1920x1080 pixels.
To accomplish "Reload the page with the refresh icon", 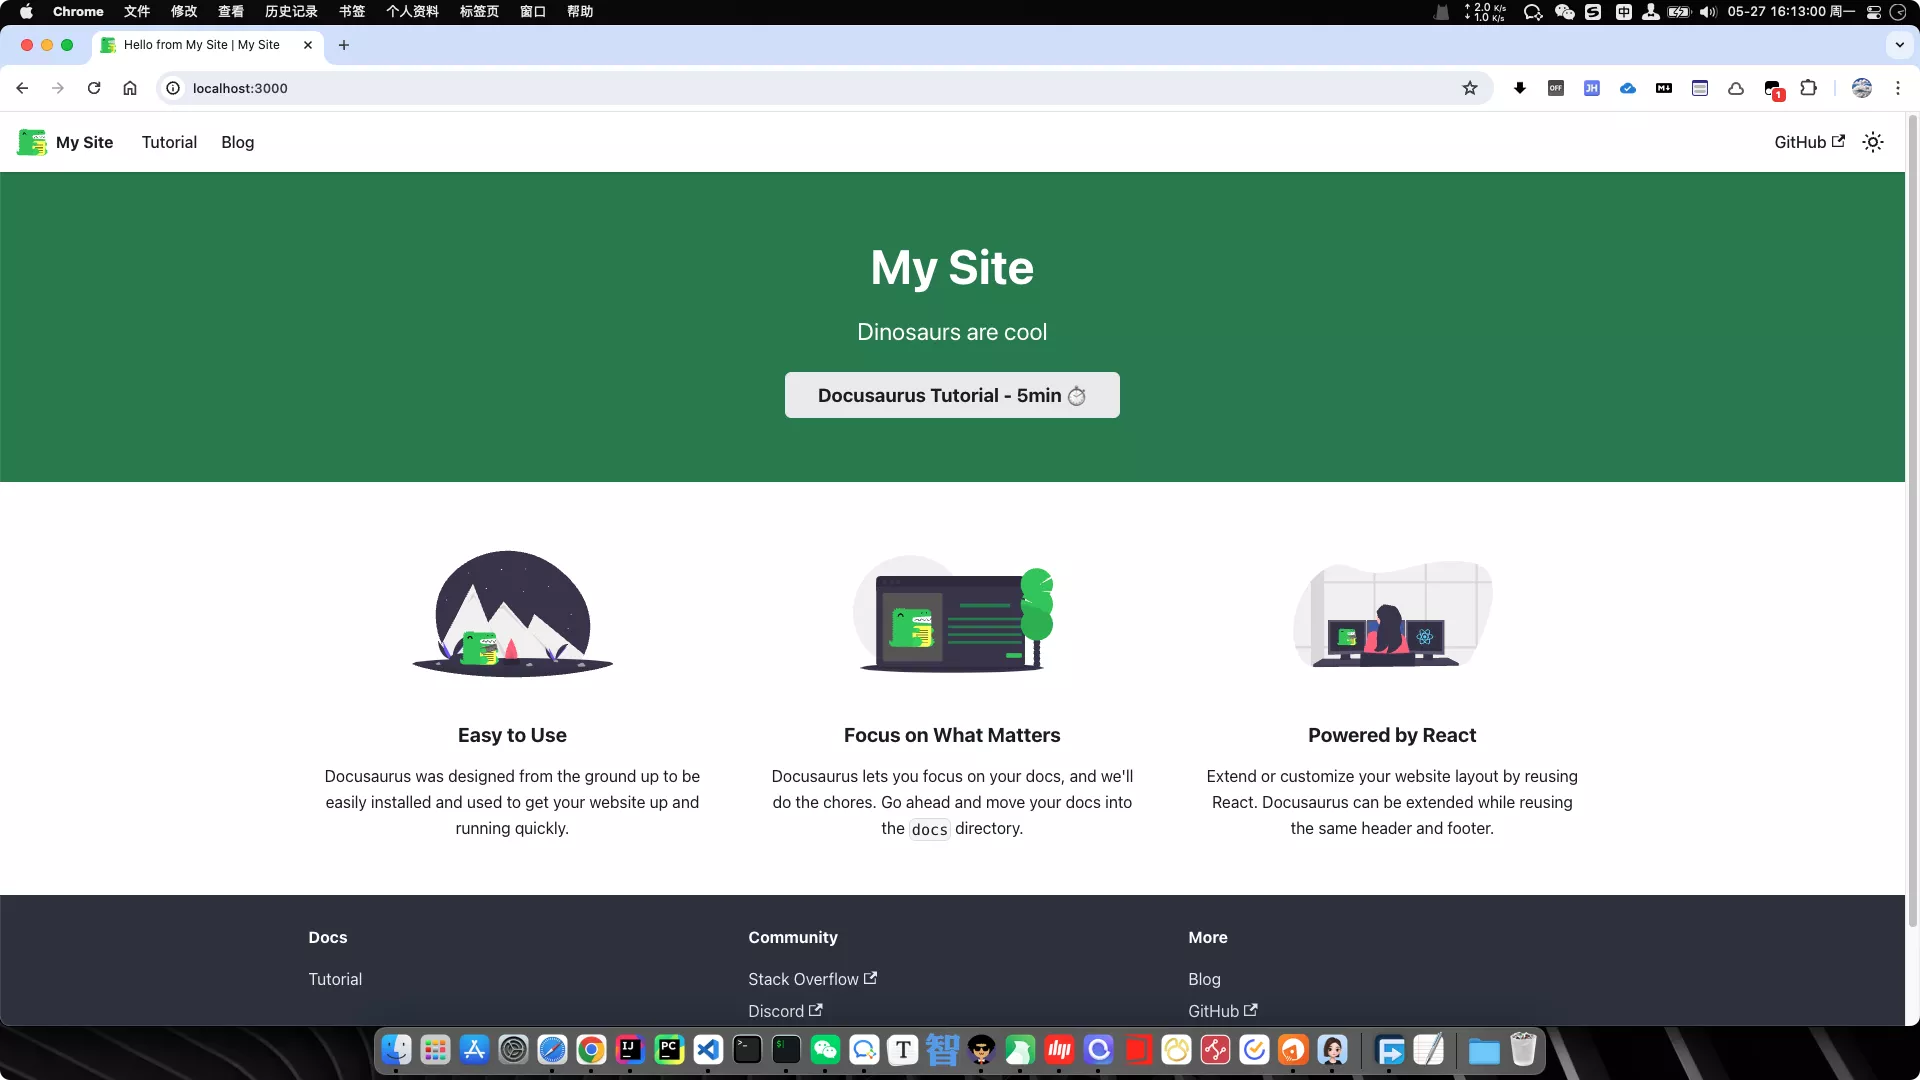I will tap(94, 88).
